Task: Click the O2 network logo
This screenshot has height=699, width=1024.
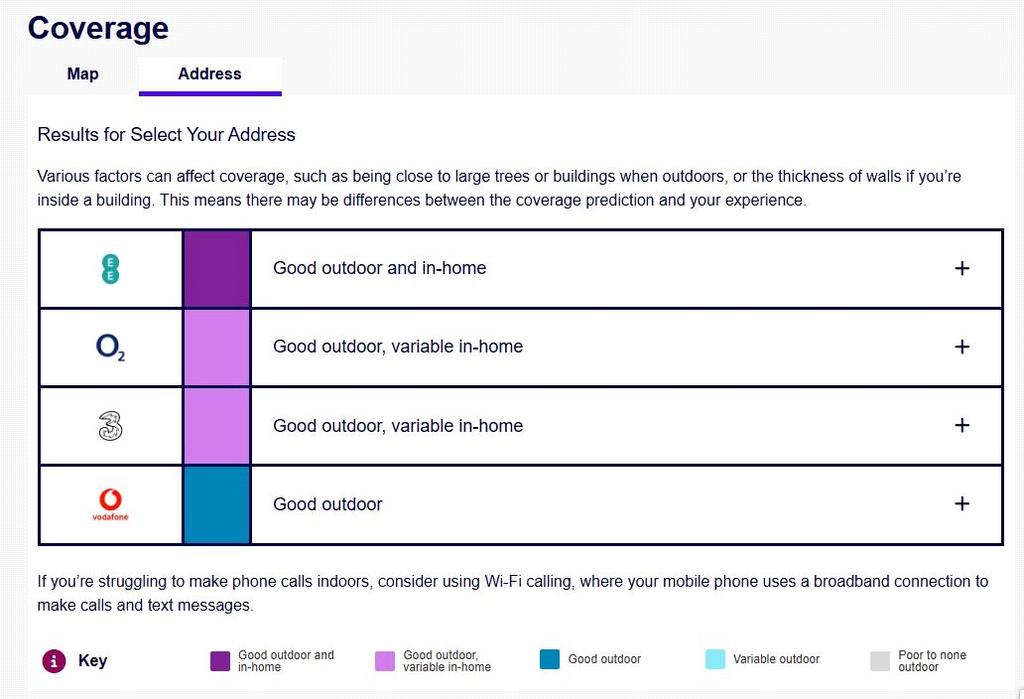Action: point(110,347)
